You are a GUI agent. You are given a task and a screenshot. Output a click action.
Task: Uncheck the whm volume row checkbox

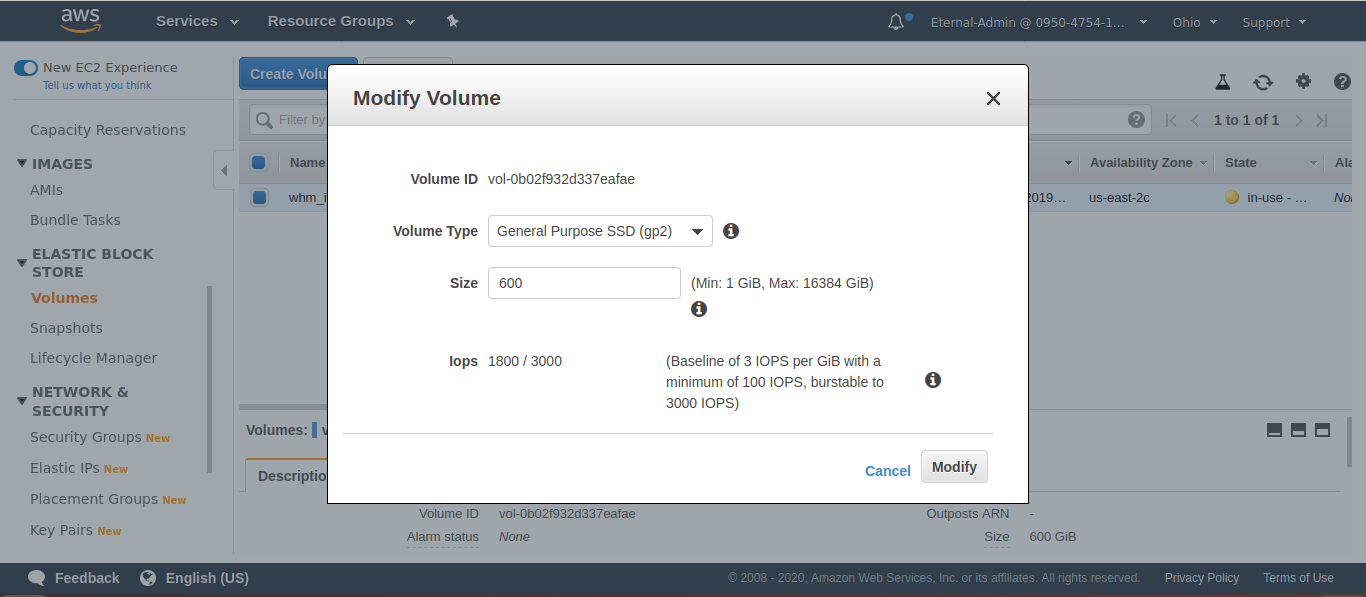click(x=259, y=198)
